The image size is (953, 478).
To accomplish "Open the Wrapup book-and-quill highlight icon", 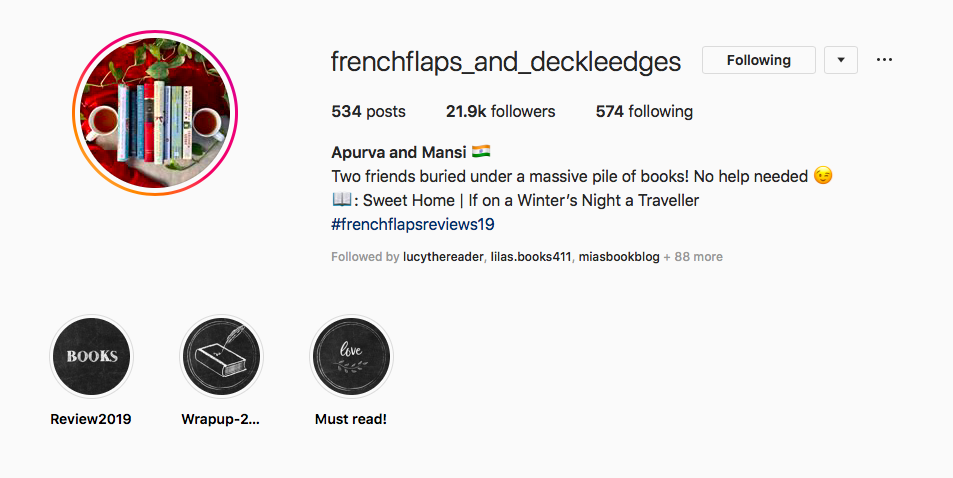I will click(x=221, y=356).
